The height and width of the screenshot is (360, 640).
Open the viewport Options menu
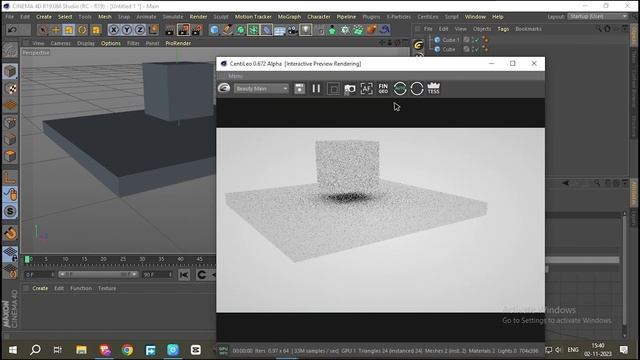(x=111, y=43)
